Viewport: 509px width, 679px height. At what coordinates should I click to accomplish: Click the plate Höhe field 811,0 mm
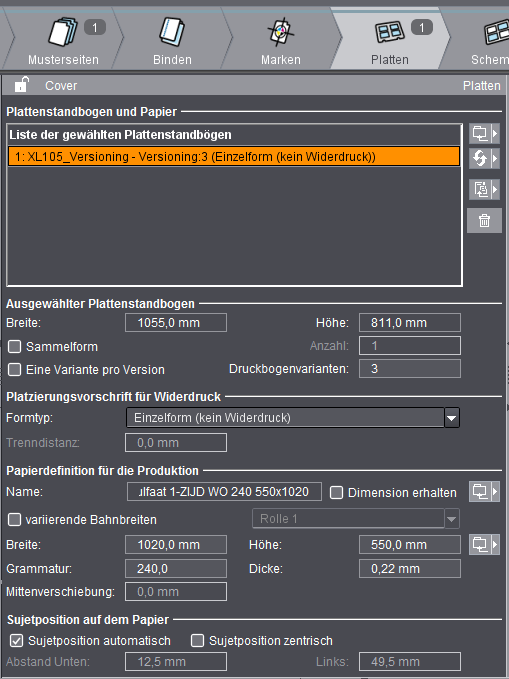[410, 323]
